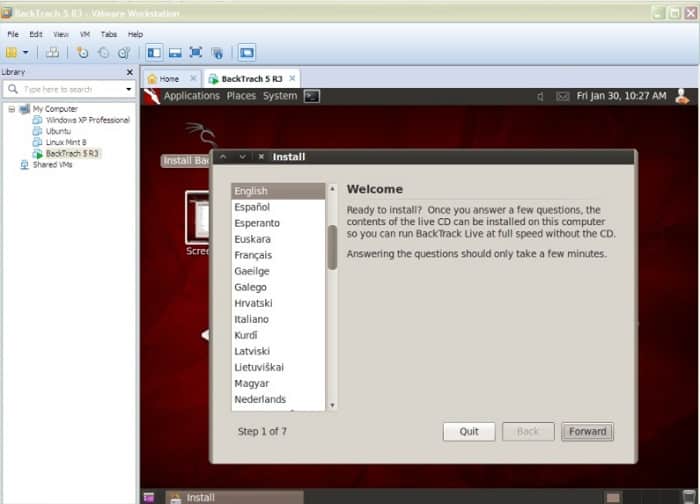Select Español in language list
Screen dimensions: 700x504
click(279, 207)
